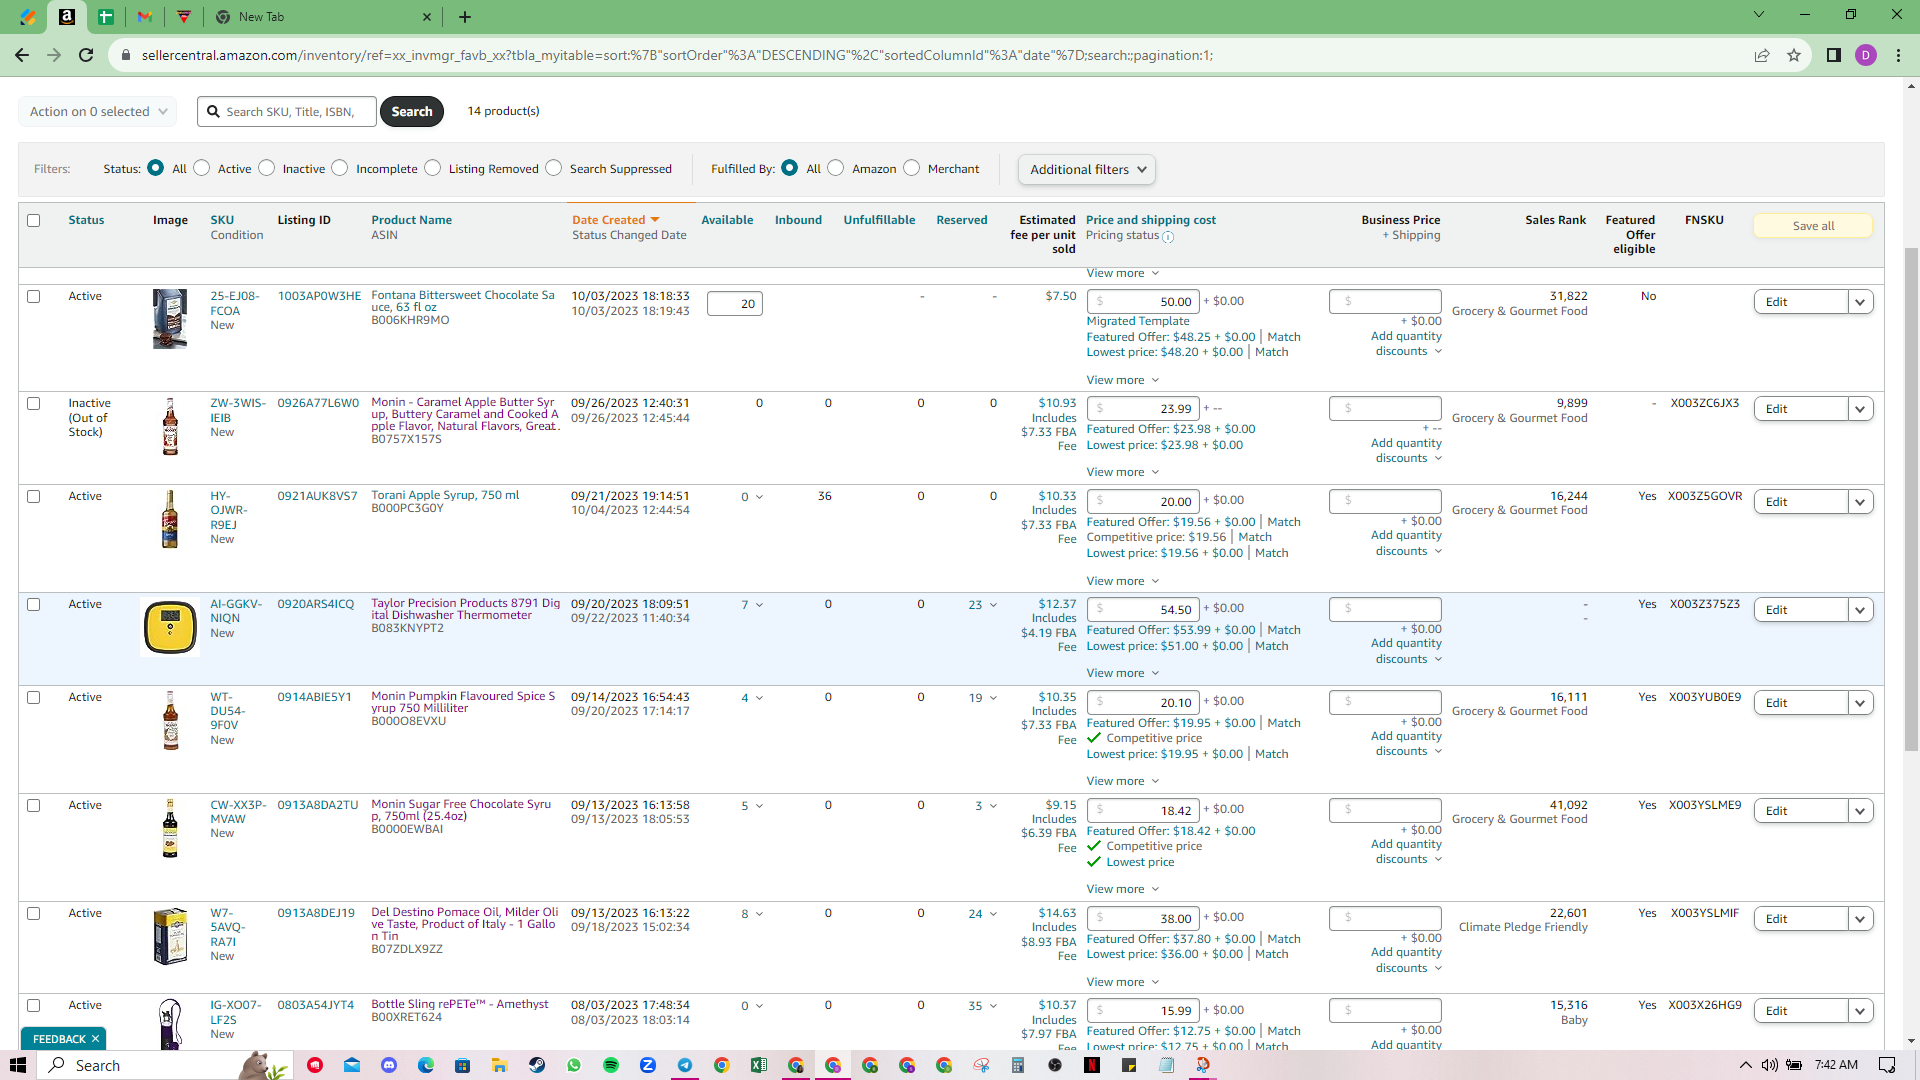Click the pricing status info icon

tap(1168, 237)
